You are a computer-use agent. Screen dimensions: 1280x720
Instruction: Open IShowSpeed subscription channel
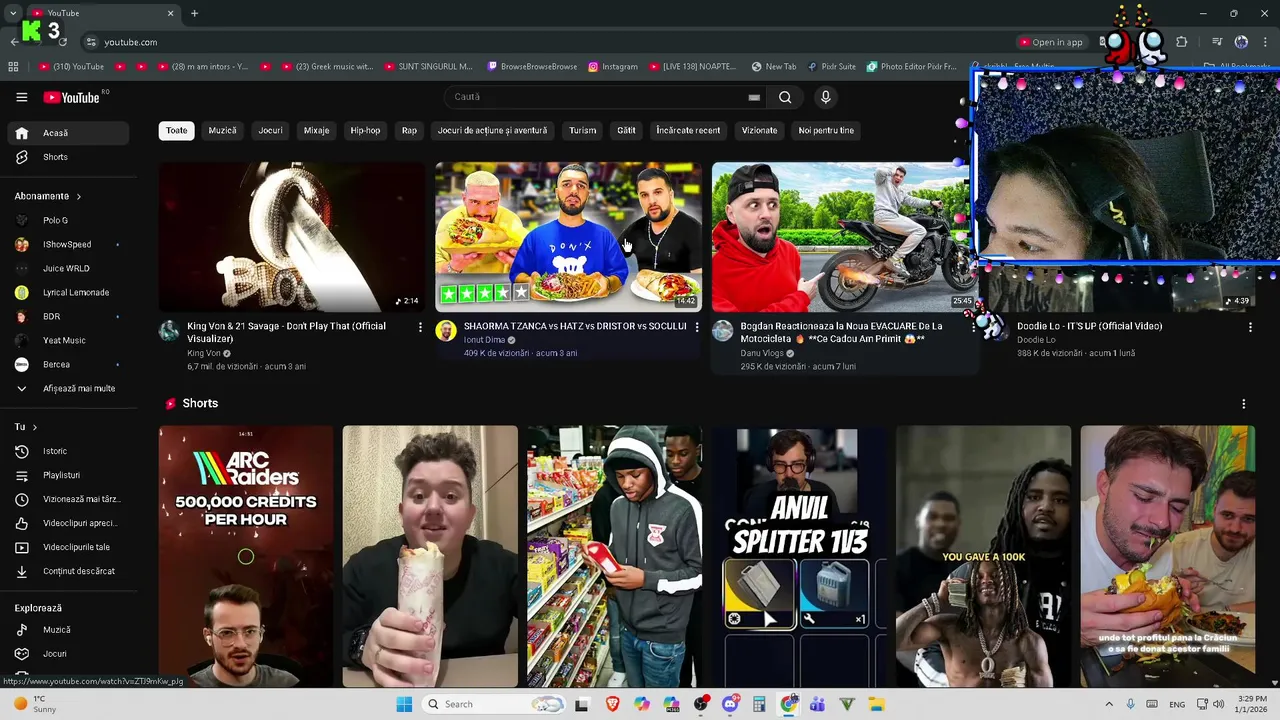68,244
